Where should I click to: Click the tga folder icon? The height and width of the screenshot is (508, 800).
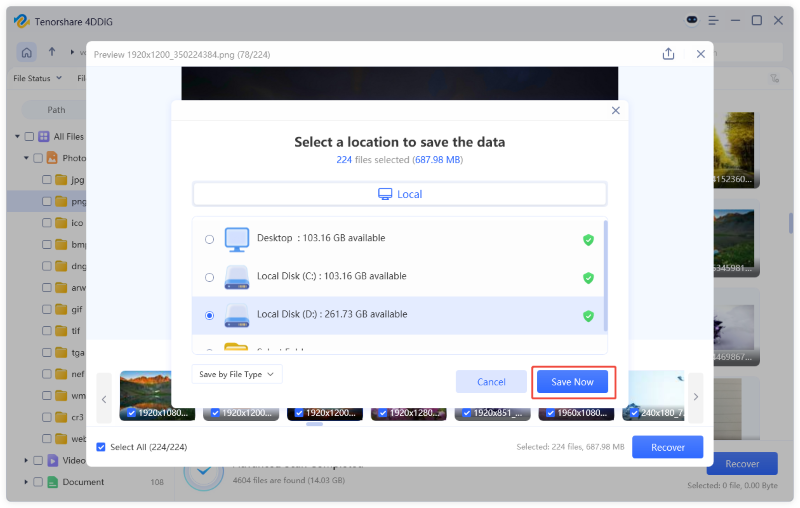[61, 352]
